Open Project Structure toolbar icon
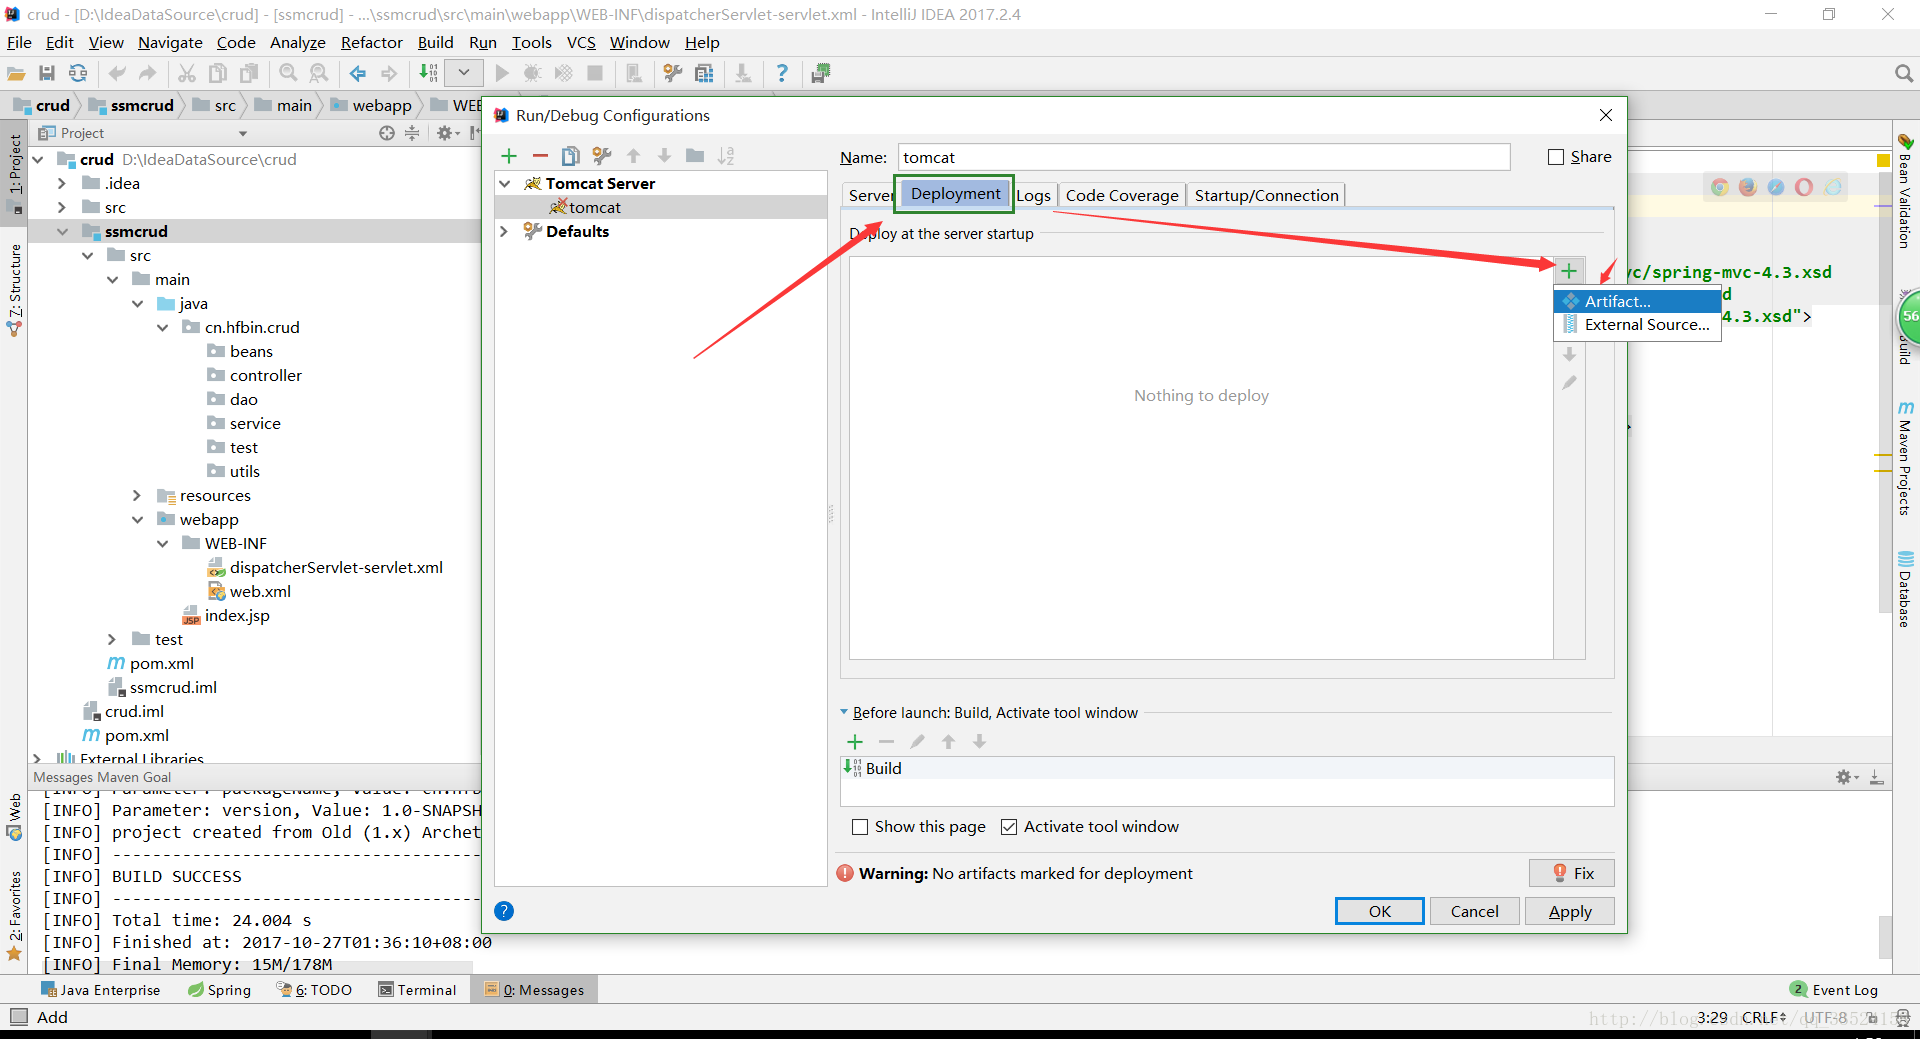 pos(704,73)
